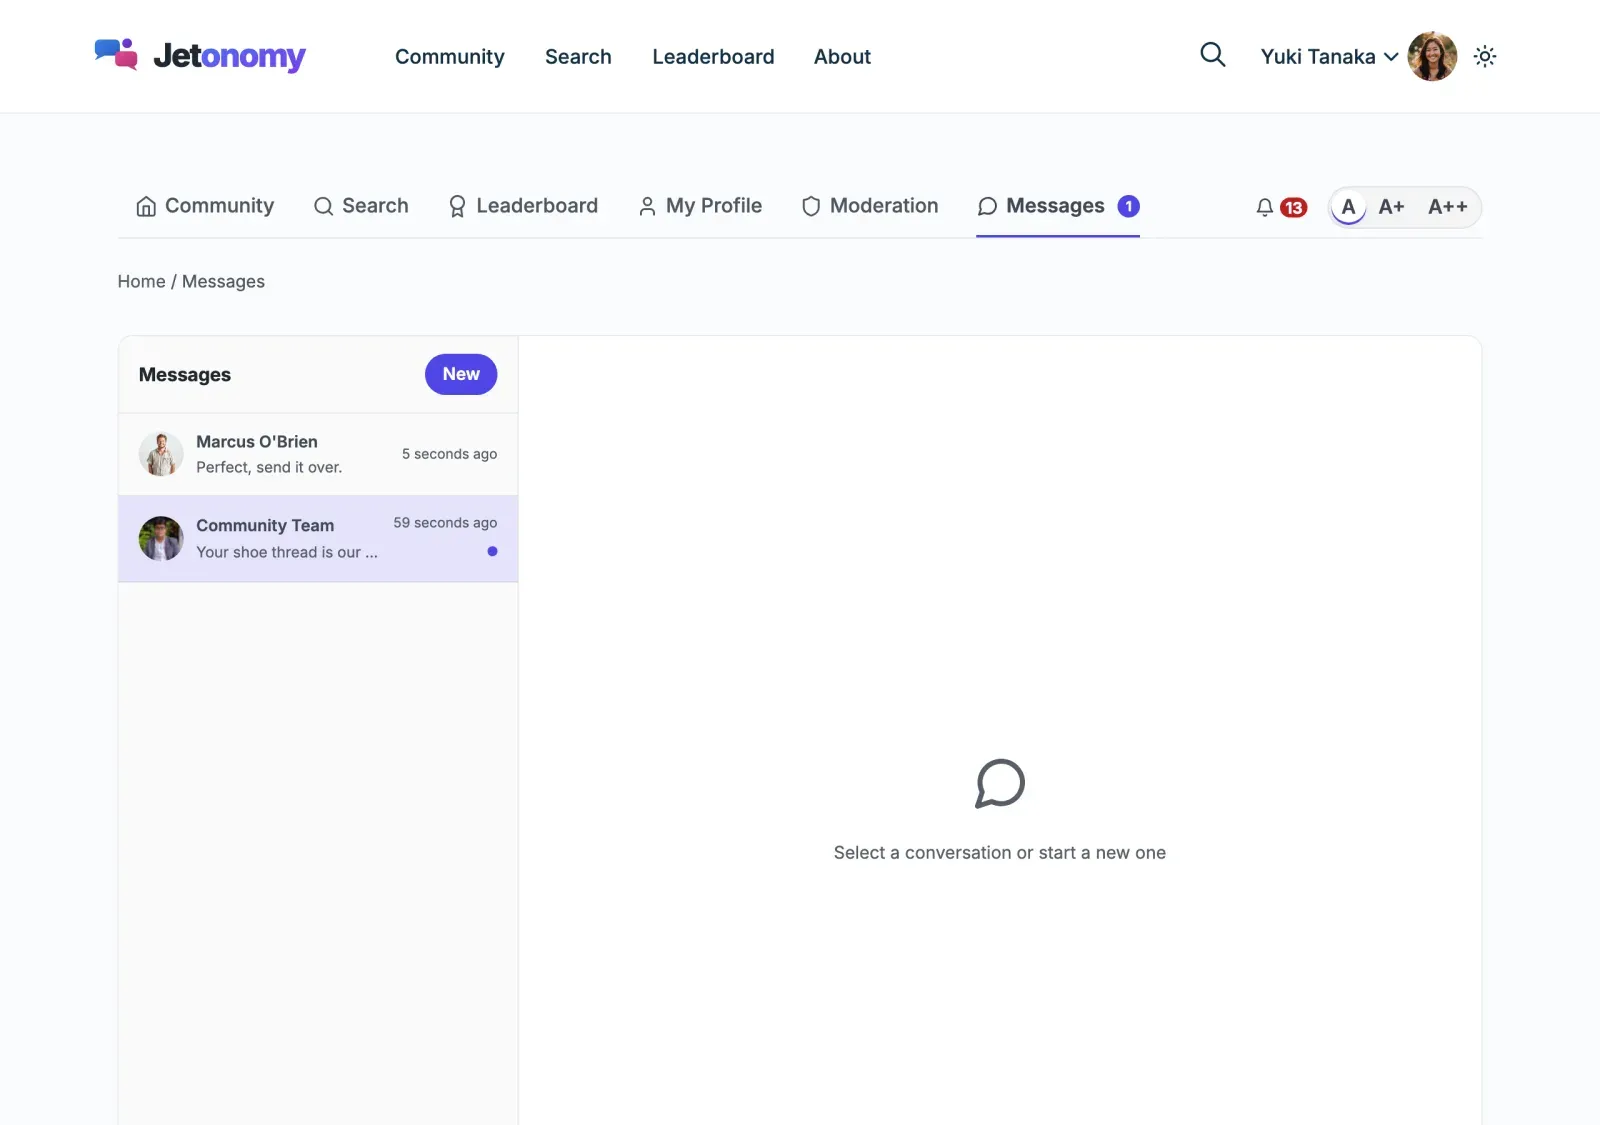Image resolution: width=1600 pixels, height=1125 pixels.
Task: Start a New message
Action: coord(461,374)
